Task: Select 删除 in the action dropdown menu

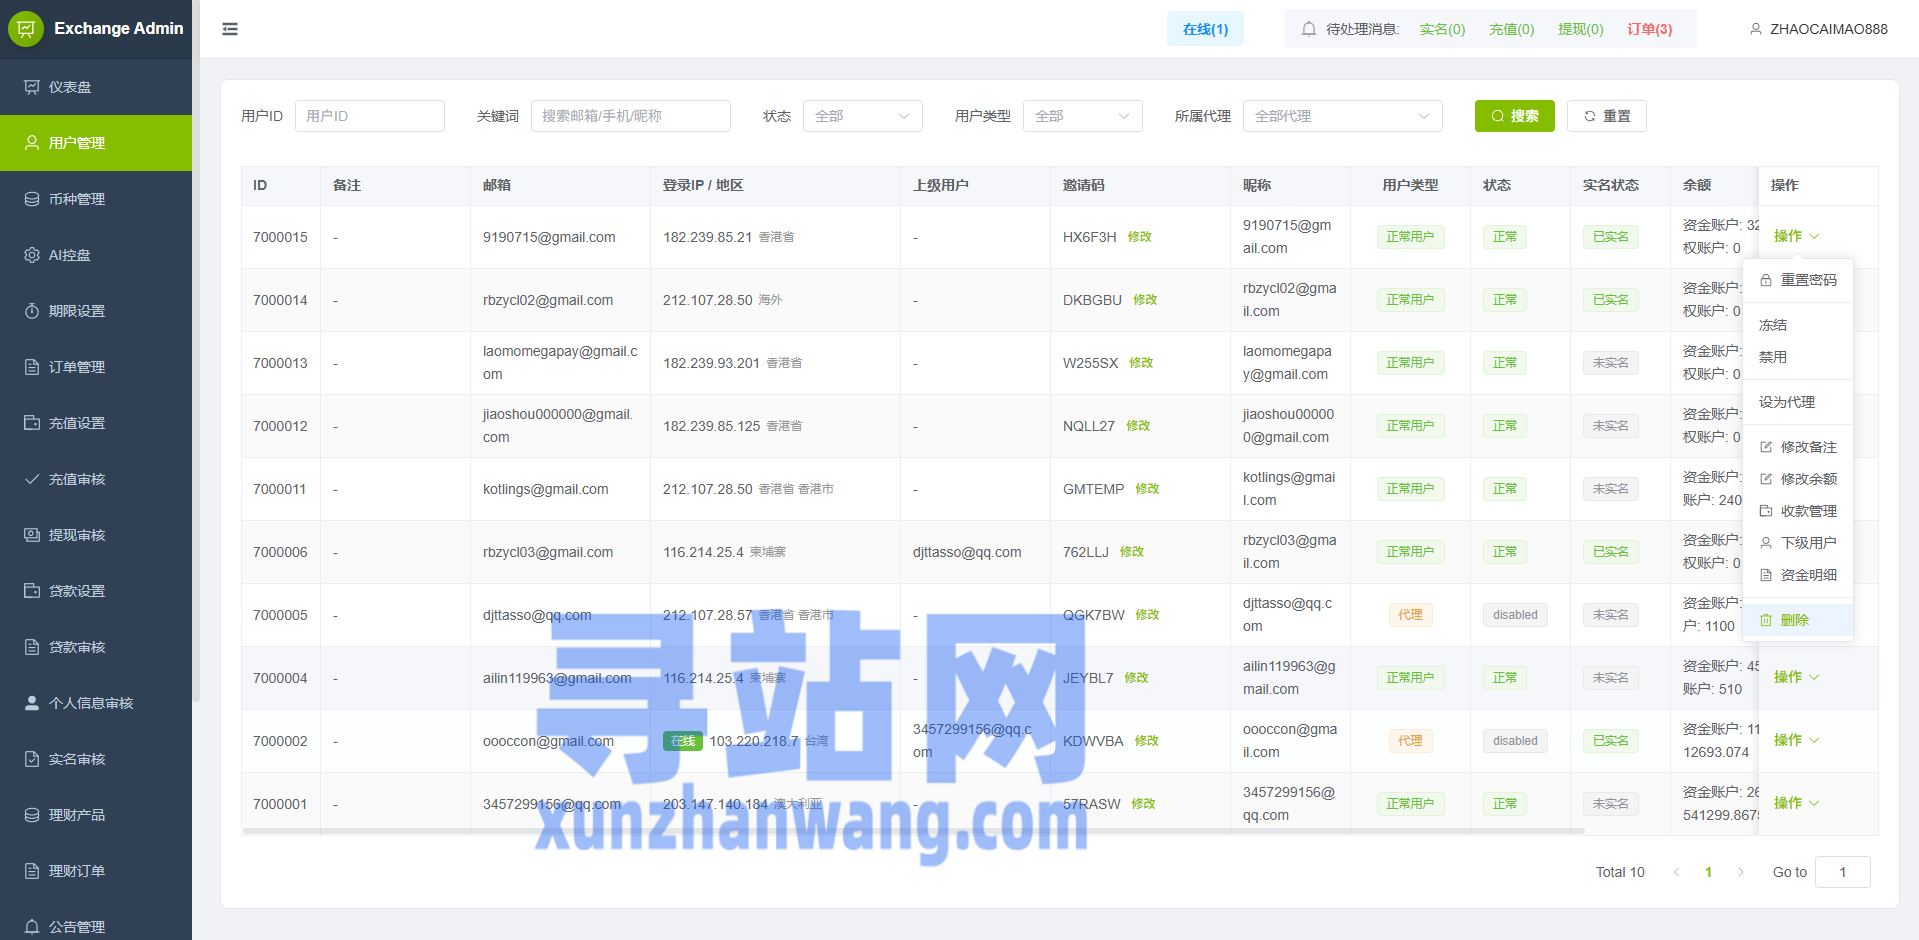Action: click(1794, 620)
